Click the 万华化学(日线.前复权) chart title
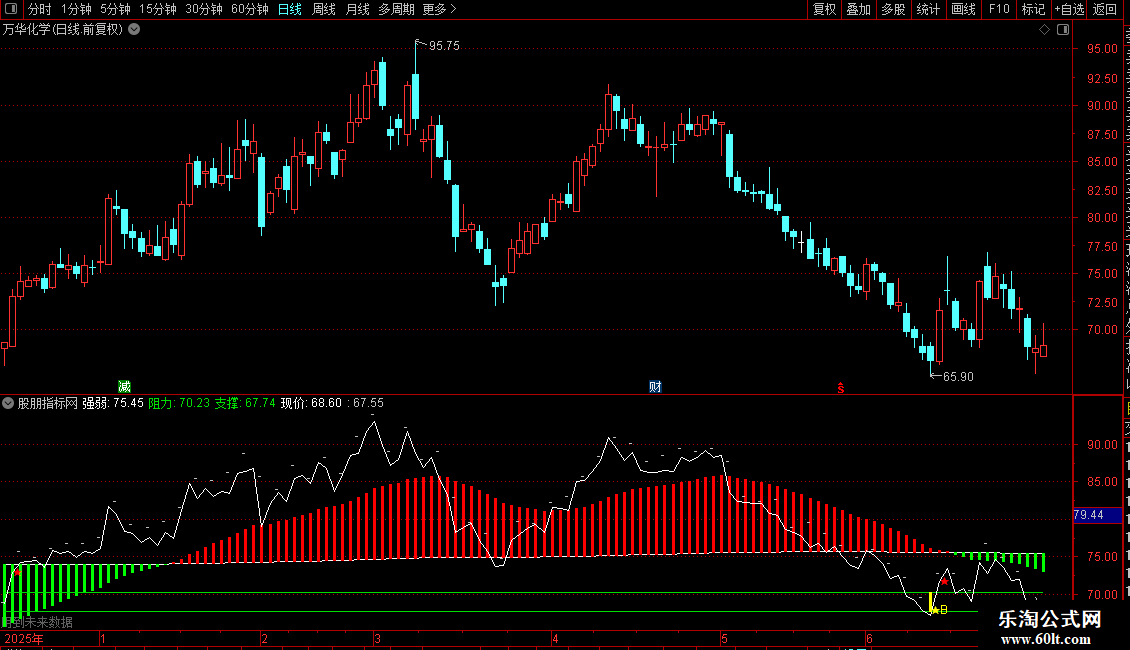Screen dimensions: 1130x650 point(63,30)
